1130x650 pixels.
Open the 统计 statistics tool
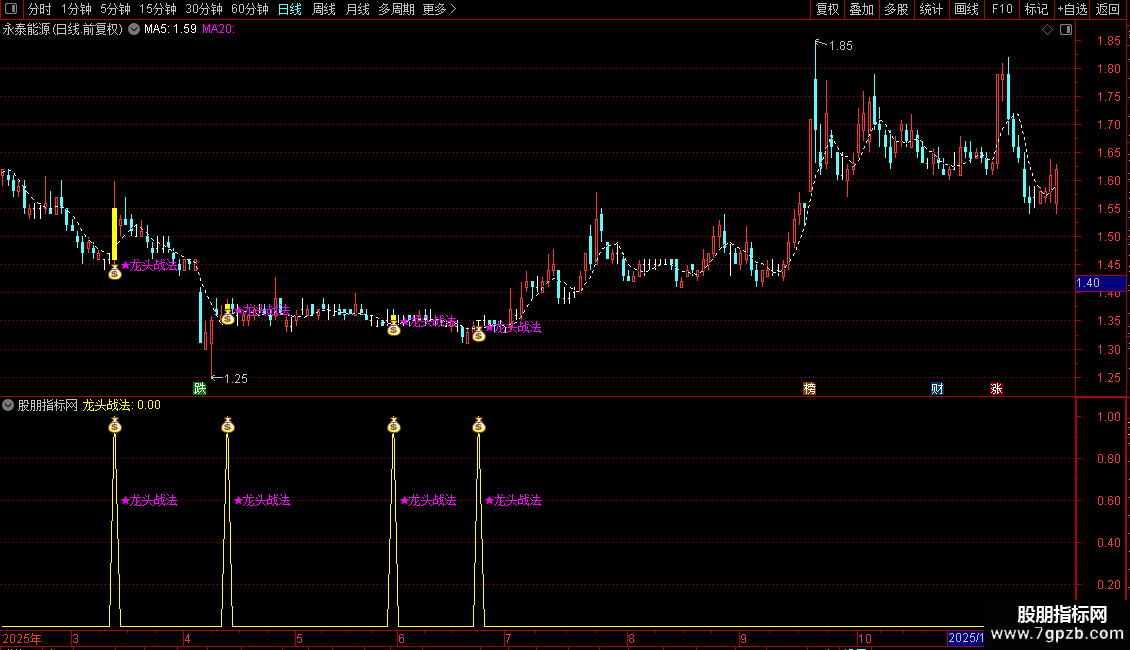pyautogui.click(x=931, y=9)
